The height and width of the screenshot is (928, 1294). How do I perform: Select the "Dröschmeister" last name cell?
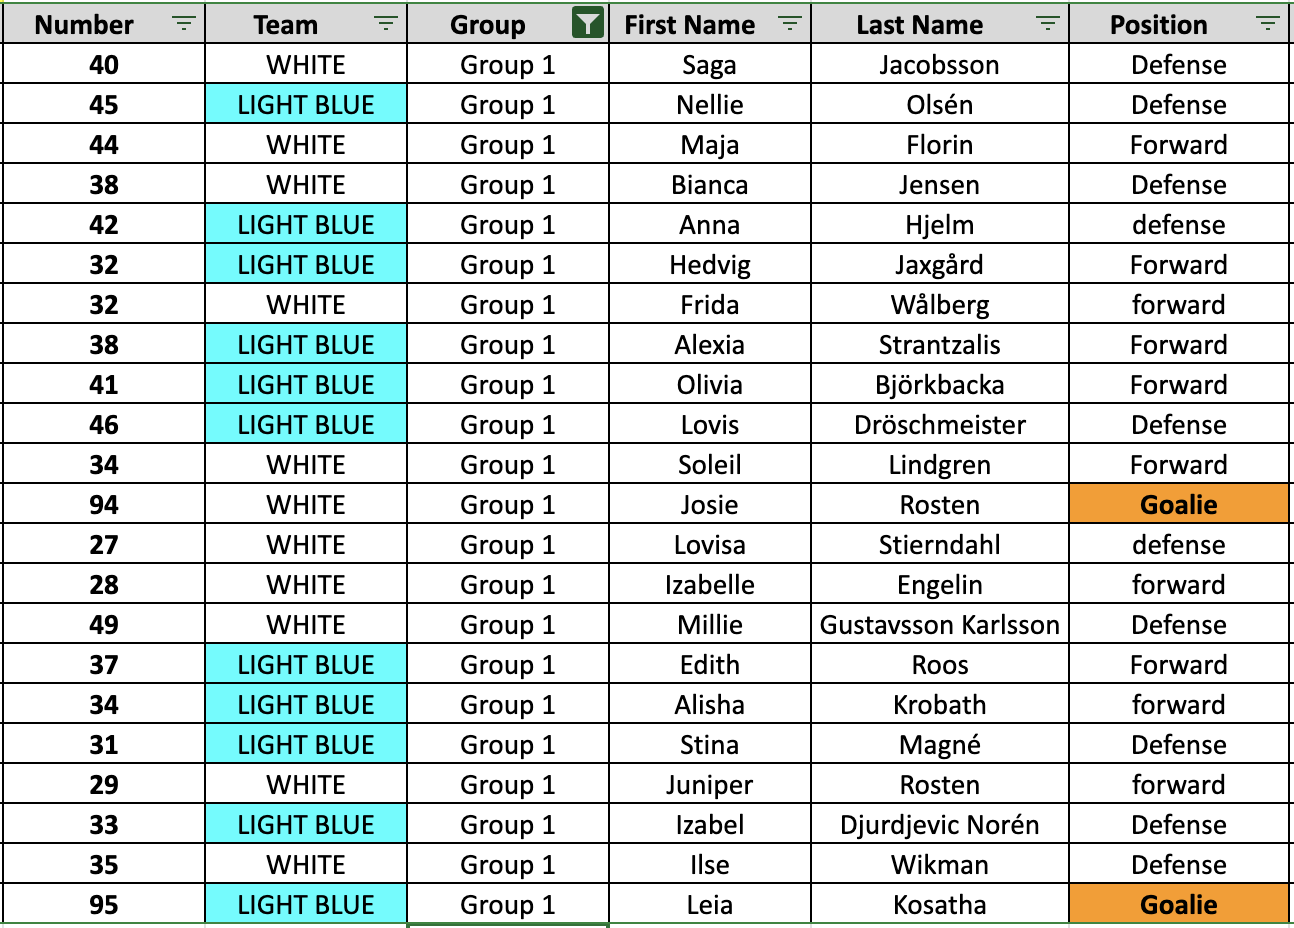tap(939, 425)
